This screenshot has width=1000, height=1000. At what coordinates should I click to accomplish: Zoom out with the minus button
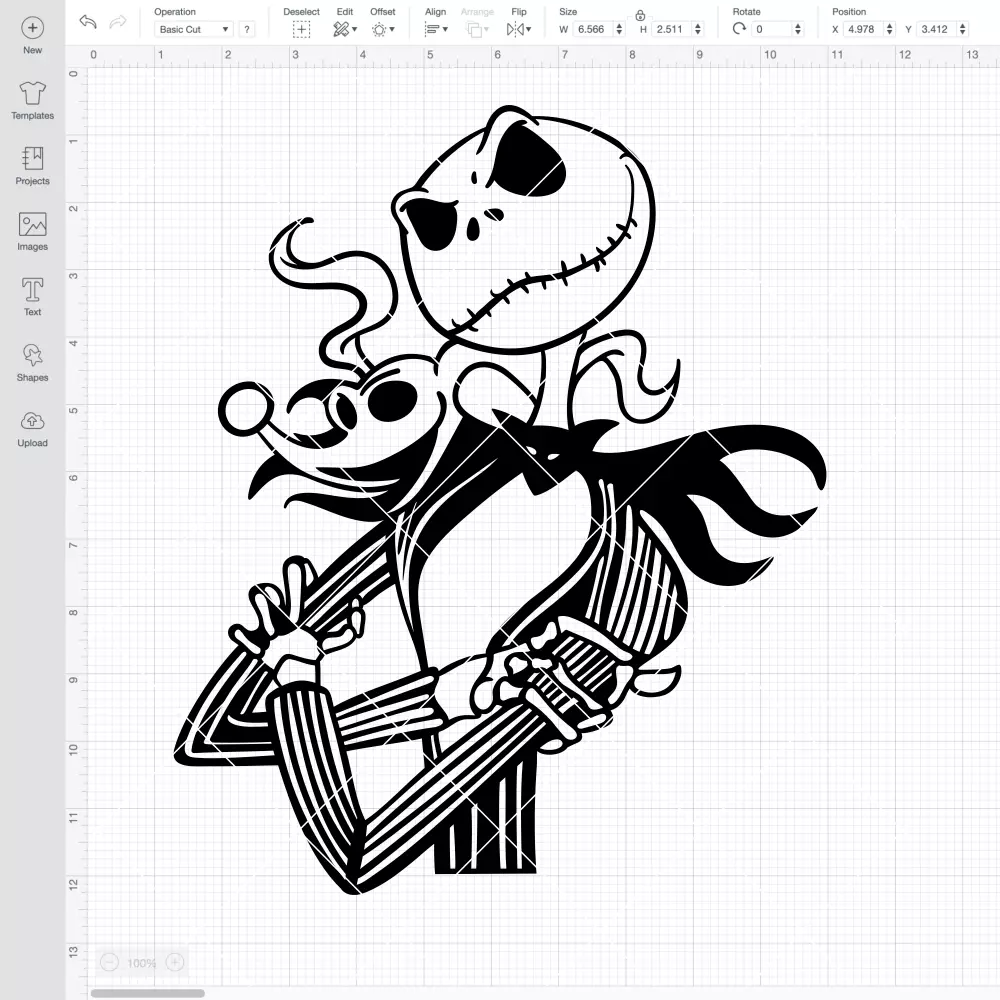tap(109, 962)
